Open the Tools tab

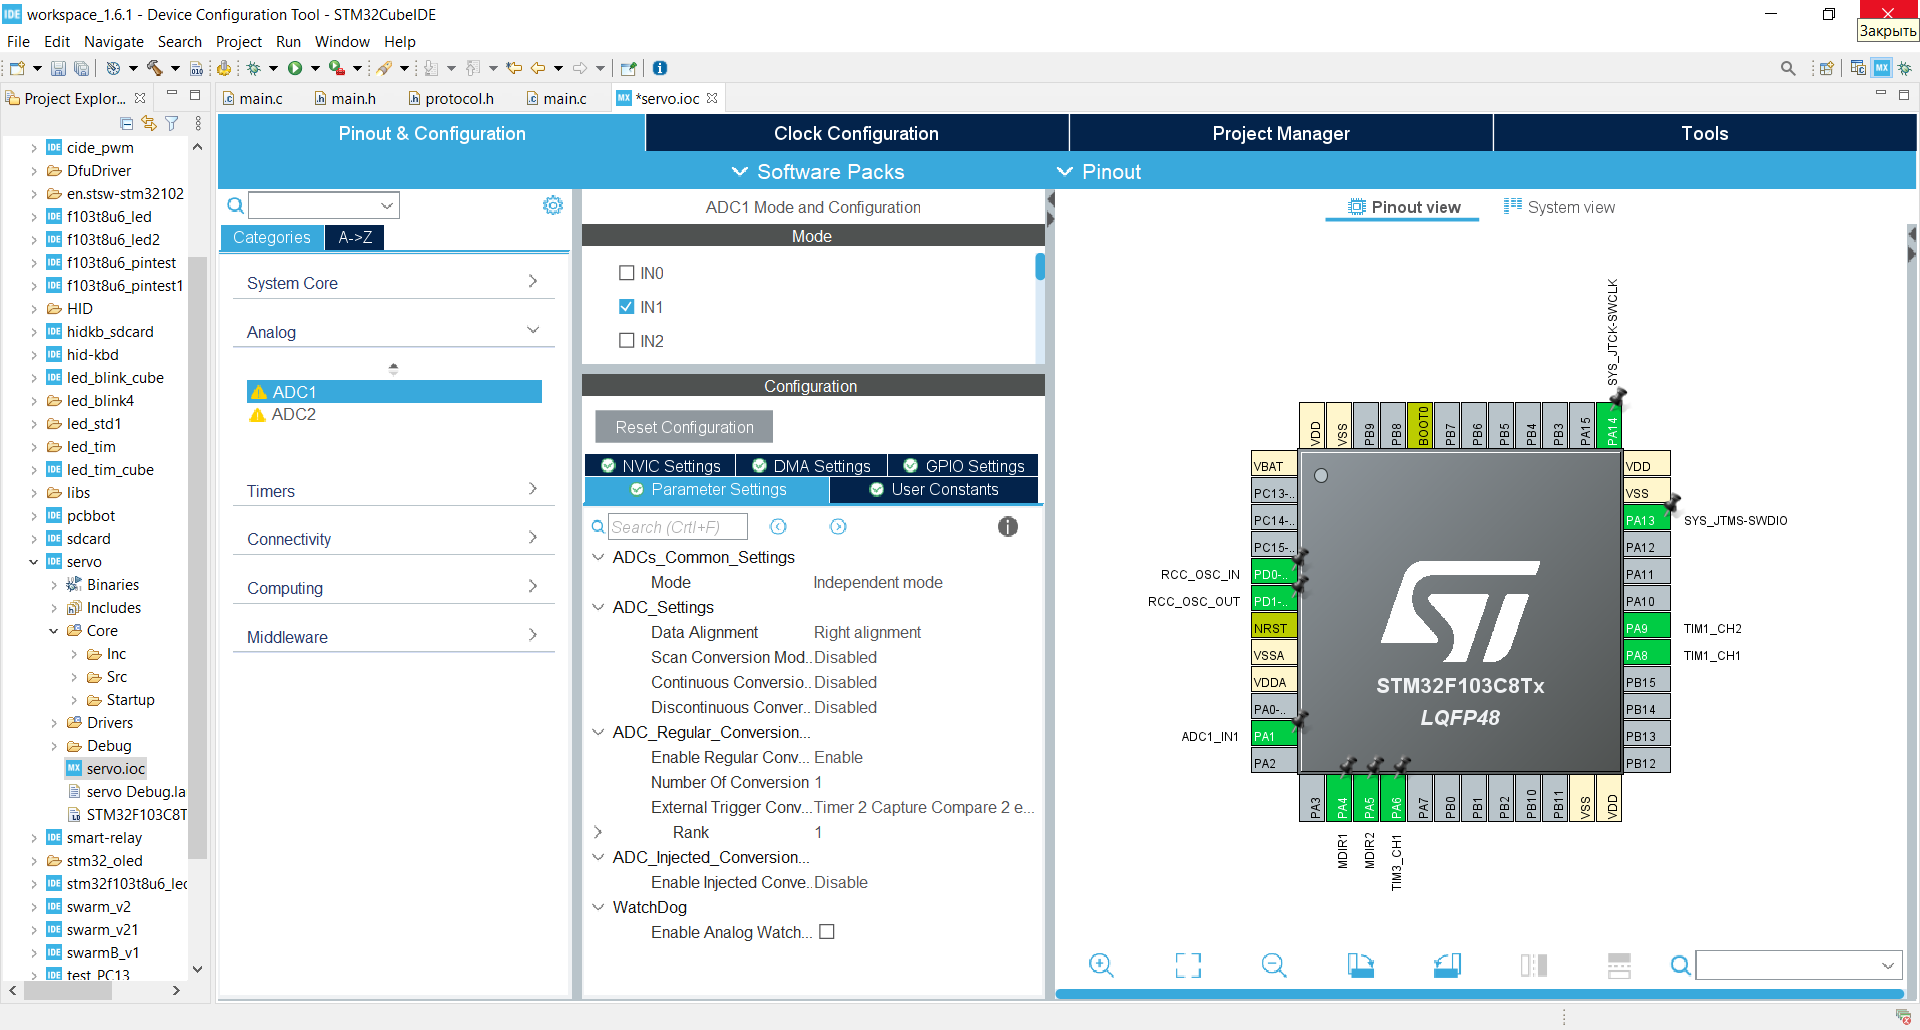pos(1705,133)
